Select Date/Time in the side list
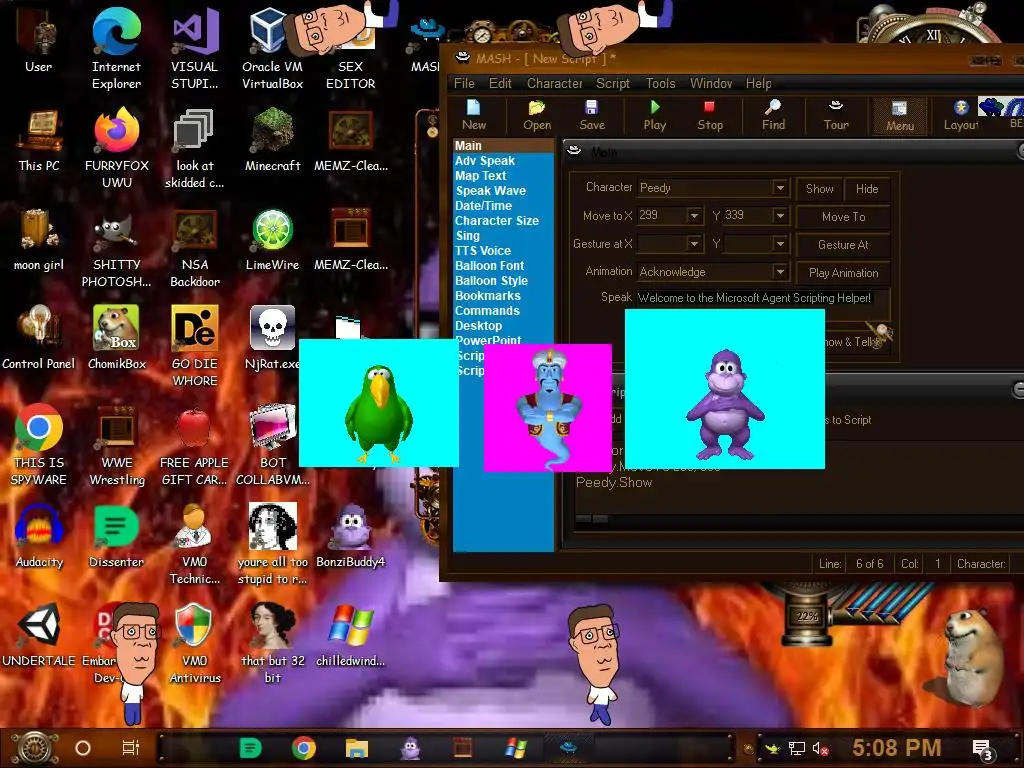 (504, 206)
